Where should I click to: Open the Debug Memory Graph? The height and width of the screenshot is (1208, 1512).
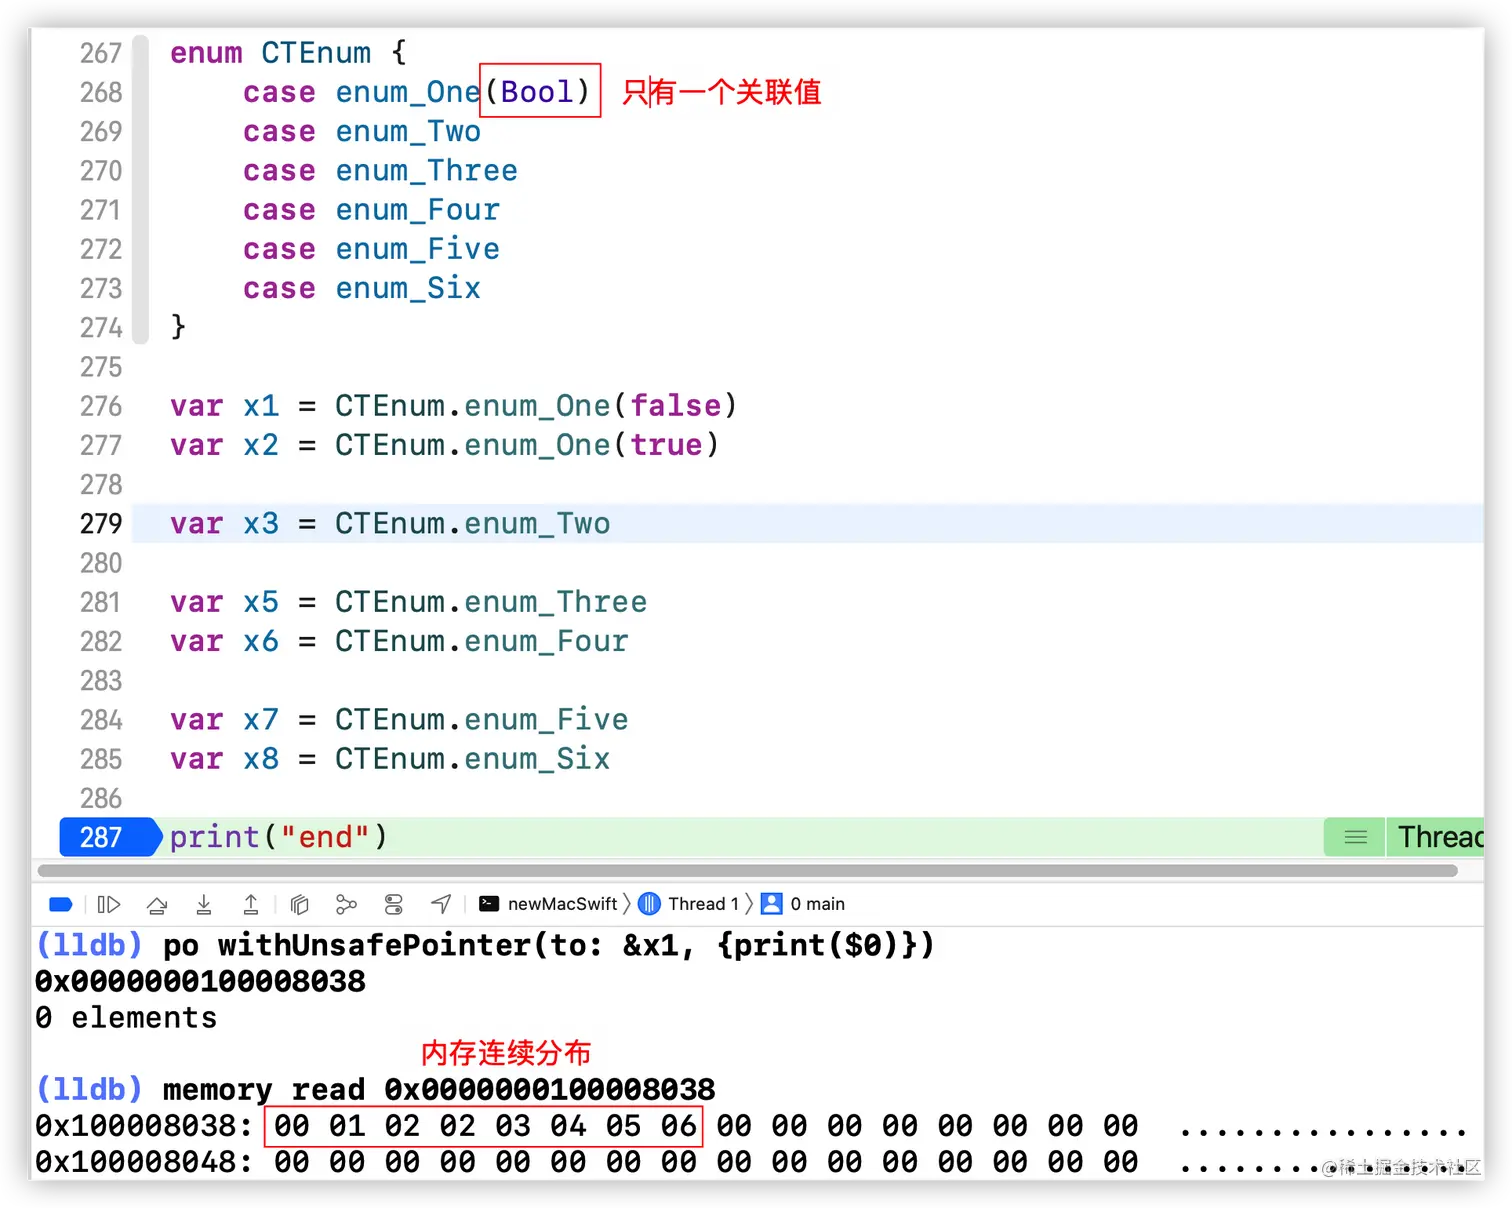pyautogui.click(x=346, y=903)
